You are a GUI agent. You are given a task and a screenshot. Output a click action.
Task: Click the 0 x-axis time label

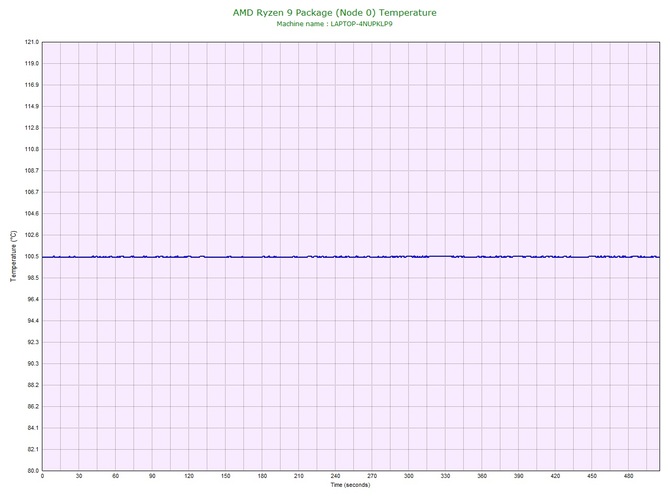click(42, 476)
